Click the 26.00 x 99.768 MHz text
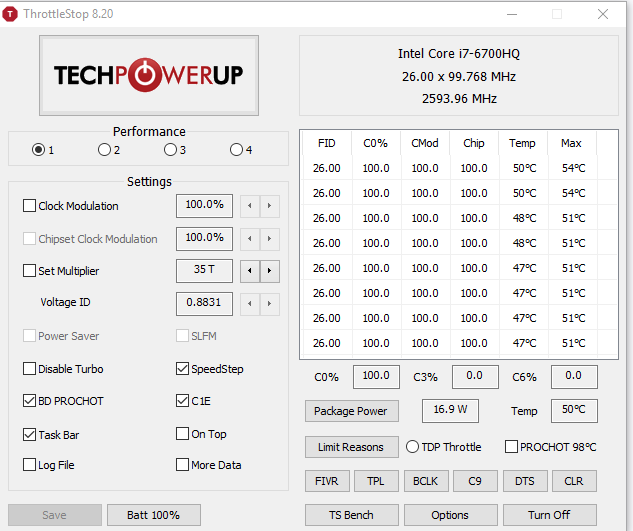 (x=459, y=76)
